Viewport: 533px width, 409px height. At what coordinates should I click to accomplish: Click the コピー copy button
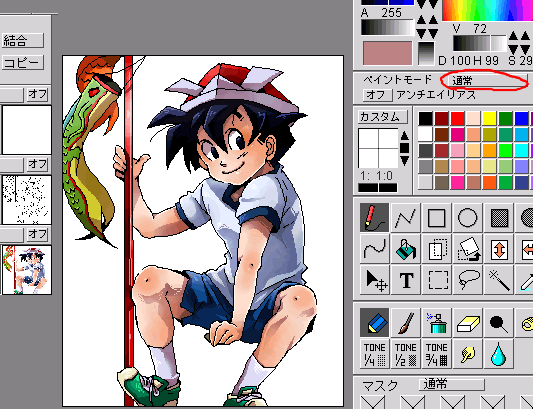[22, 62]
